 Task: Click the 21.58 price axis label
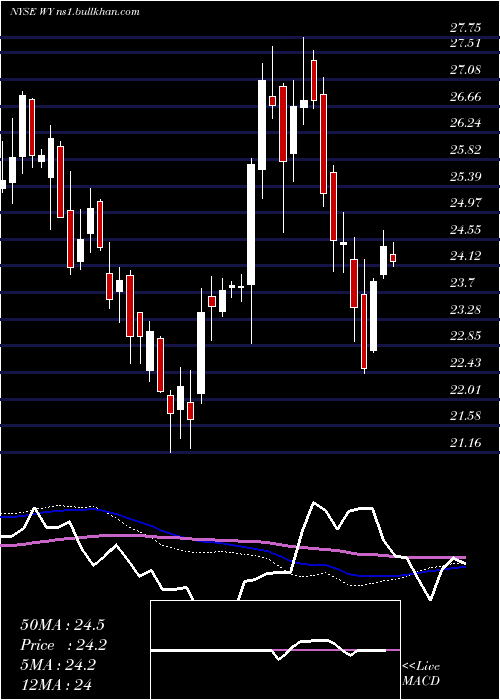click(x=465, y=416)
